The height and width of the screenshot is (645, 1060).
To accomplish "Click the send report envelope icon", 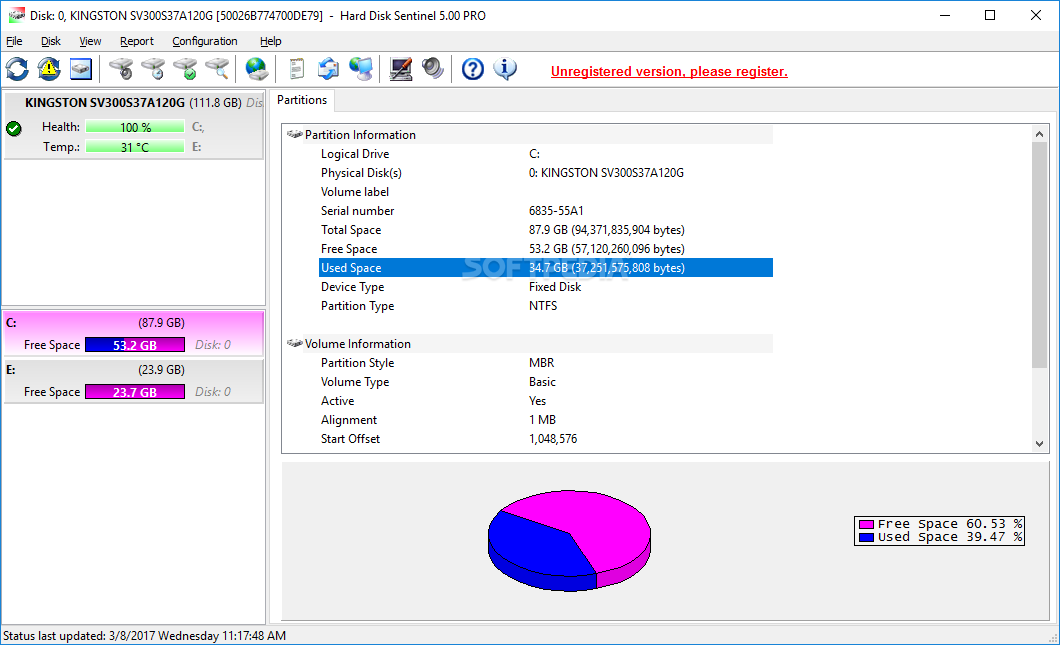I will click(x=329, y=69).
